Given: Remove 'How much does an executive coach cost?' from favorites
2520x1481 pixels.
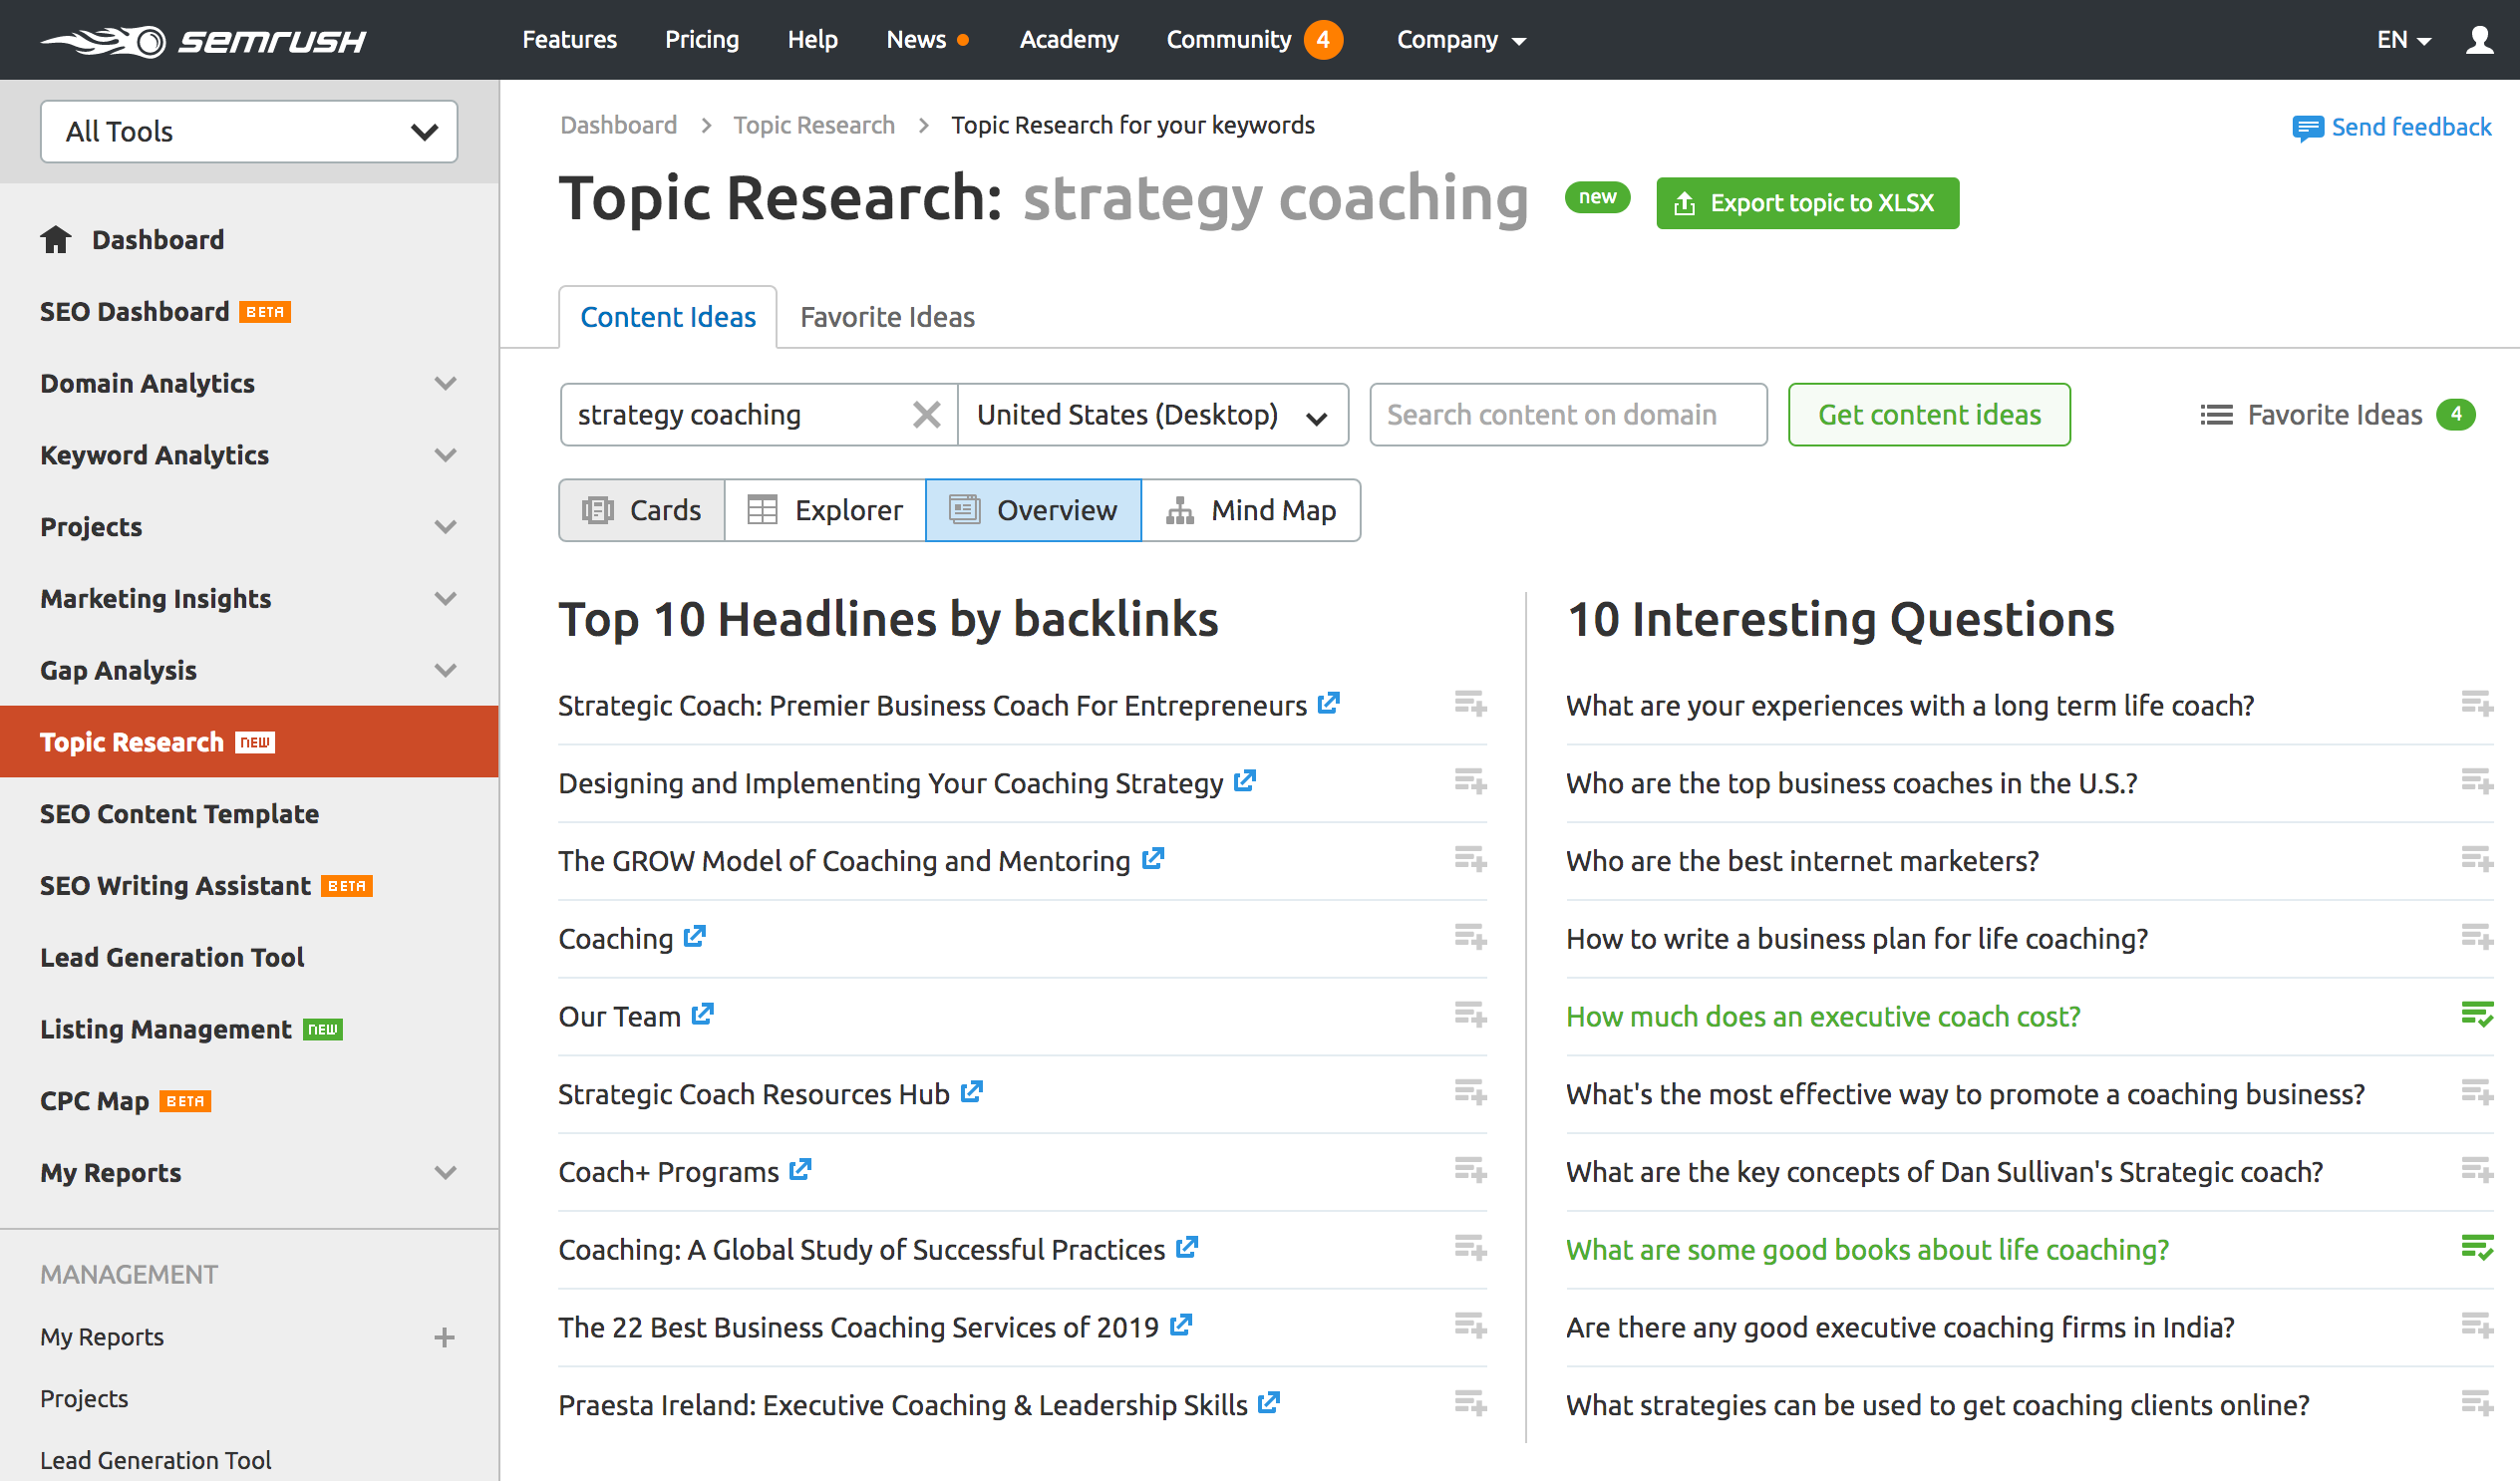Looking at the screenshot, I should click(2476, 1015).
